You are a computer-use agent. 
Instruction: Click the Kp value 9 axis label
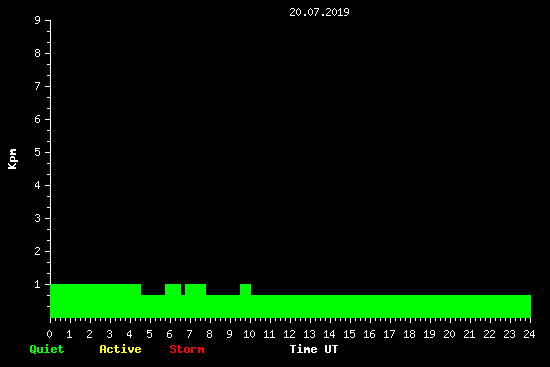pos(38,20)
